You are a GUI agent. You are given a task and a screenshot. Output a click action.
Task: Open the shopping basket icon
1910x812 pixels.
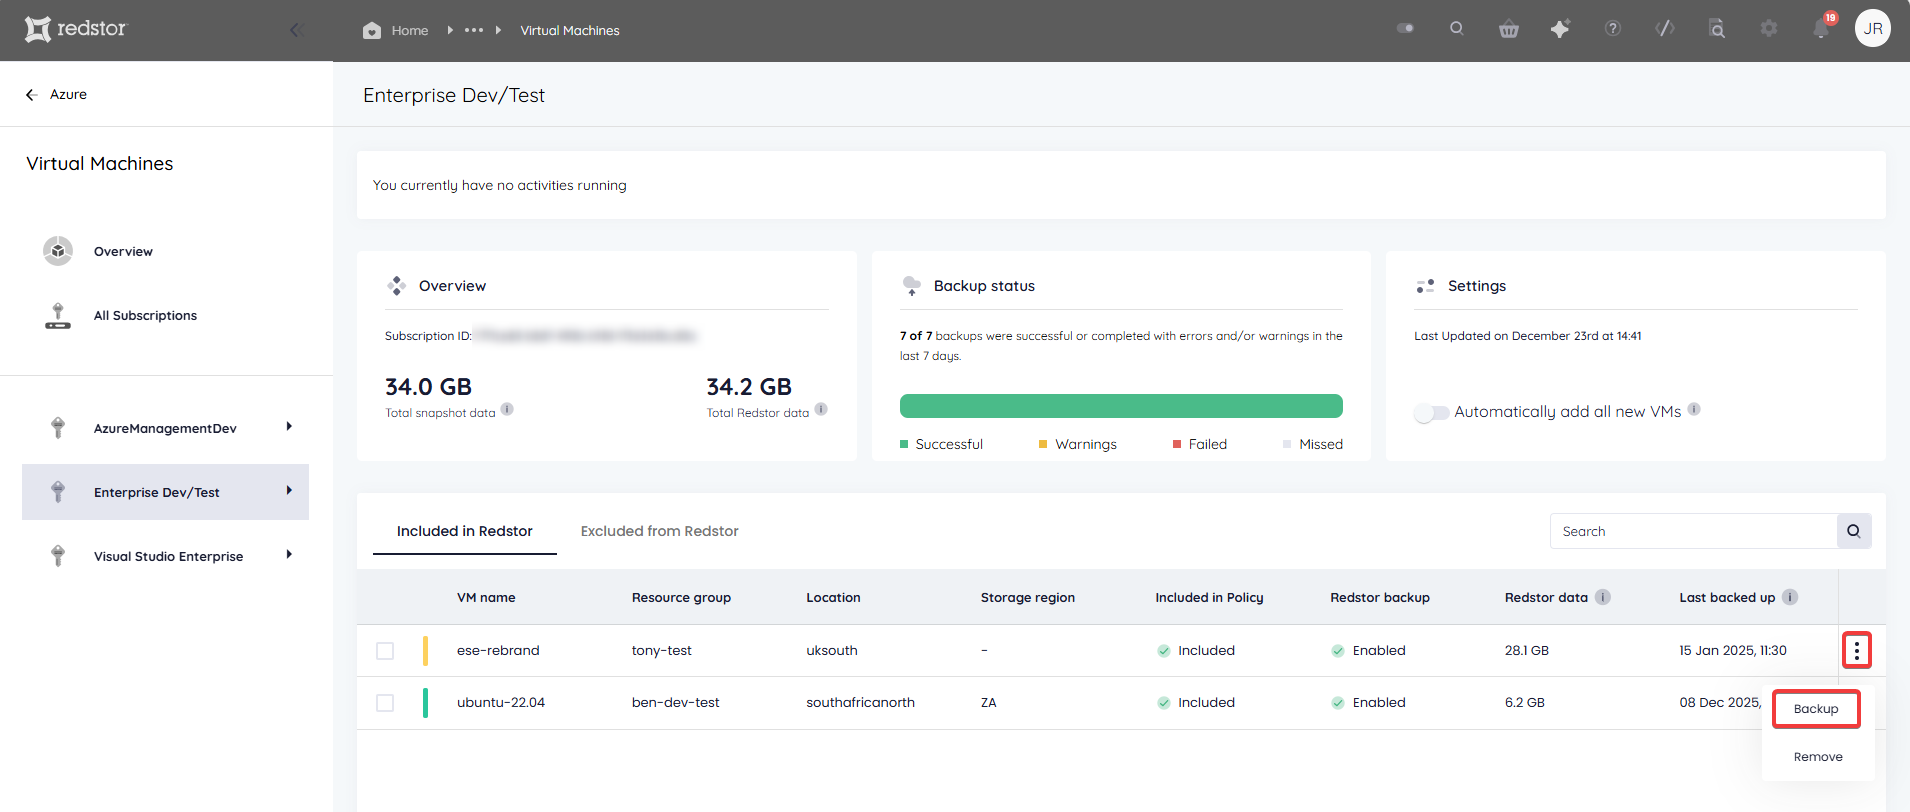point(1509,29)
